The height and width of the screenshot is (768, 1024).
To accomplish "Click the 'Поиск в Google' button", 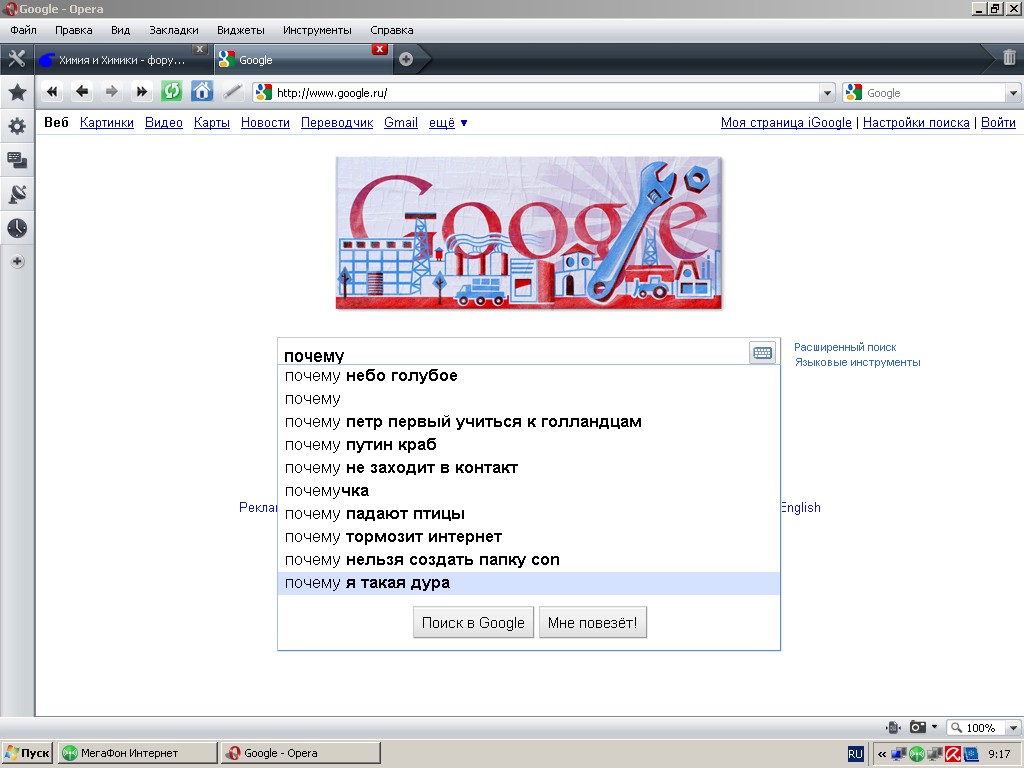I will click(x=473, y=623).
